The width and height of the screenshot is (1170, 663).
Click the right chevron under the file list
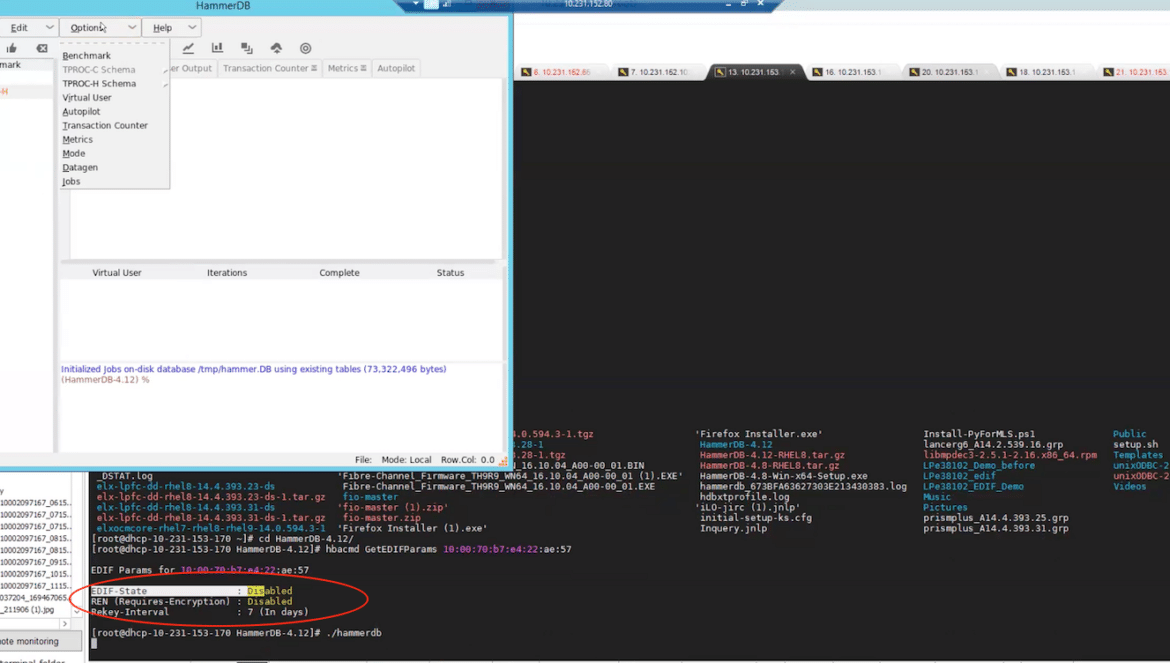[x=64, y=623]
